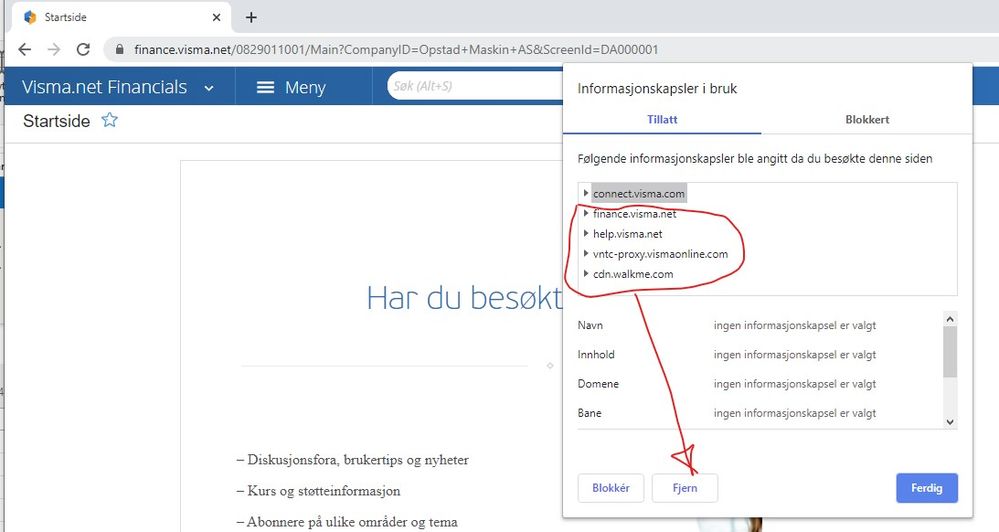Reload the page with the refresh icon
The width and height of the screenshot is (999, 532).
83,49
